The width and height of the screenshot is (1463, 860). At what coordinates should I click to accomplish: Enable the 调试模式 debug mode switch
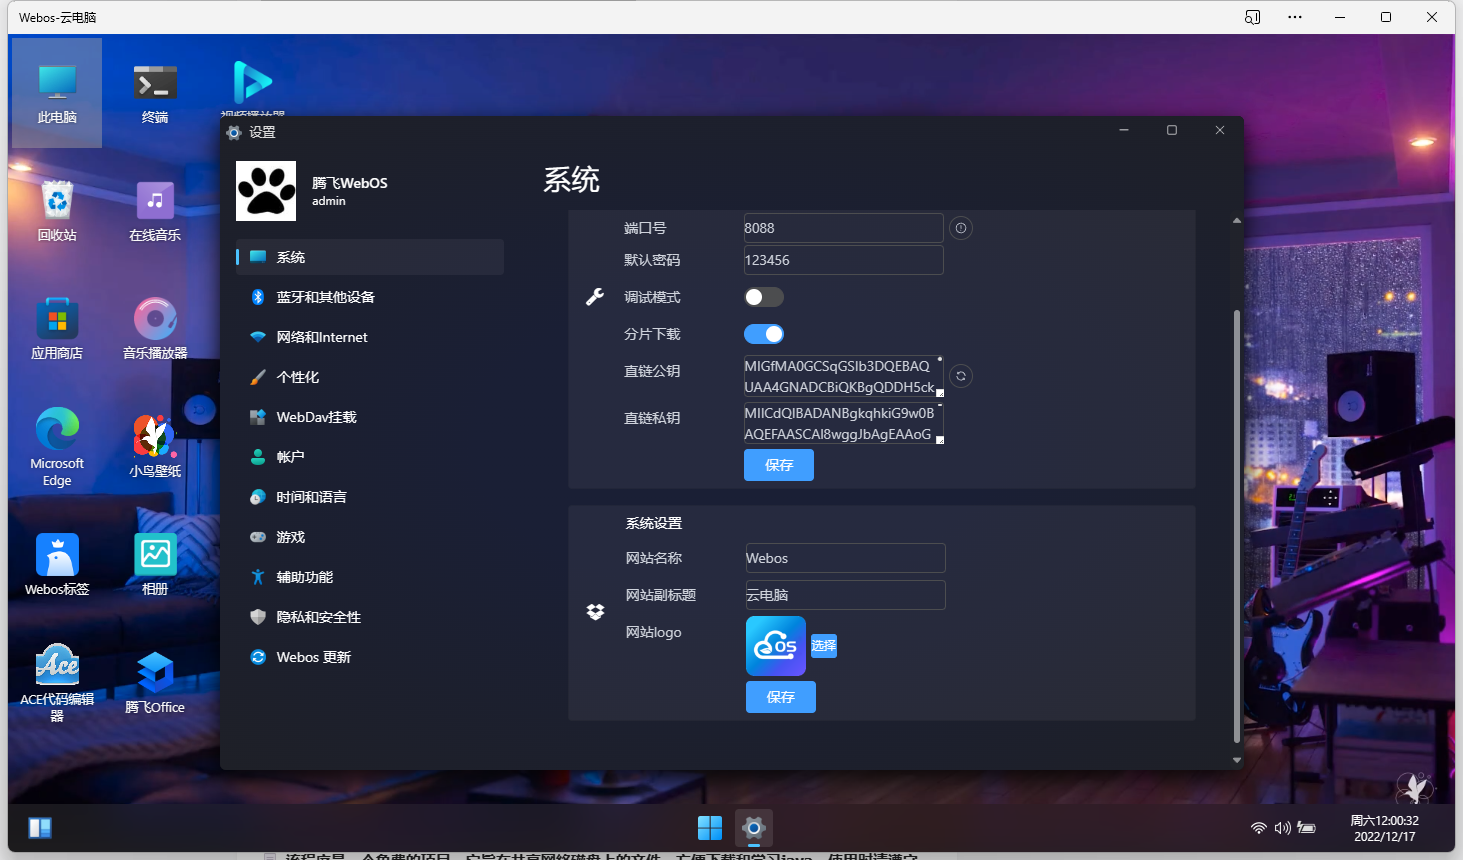click(x=764, y=297)
